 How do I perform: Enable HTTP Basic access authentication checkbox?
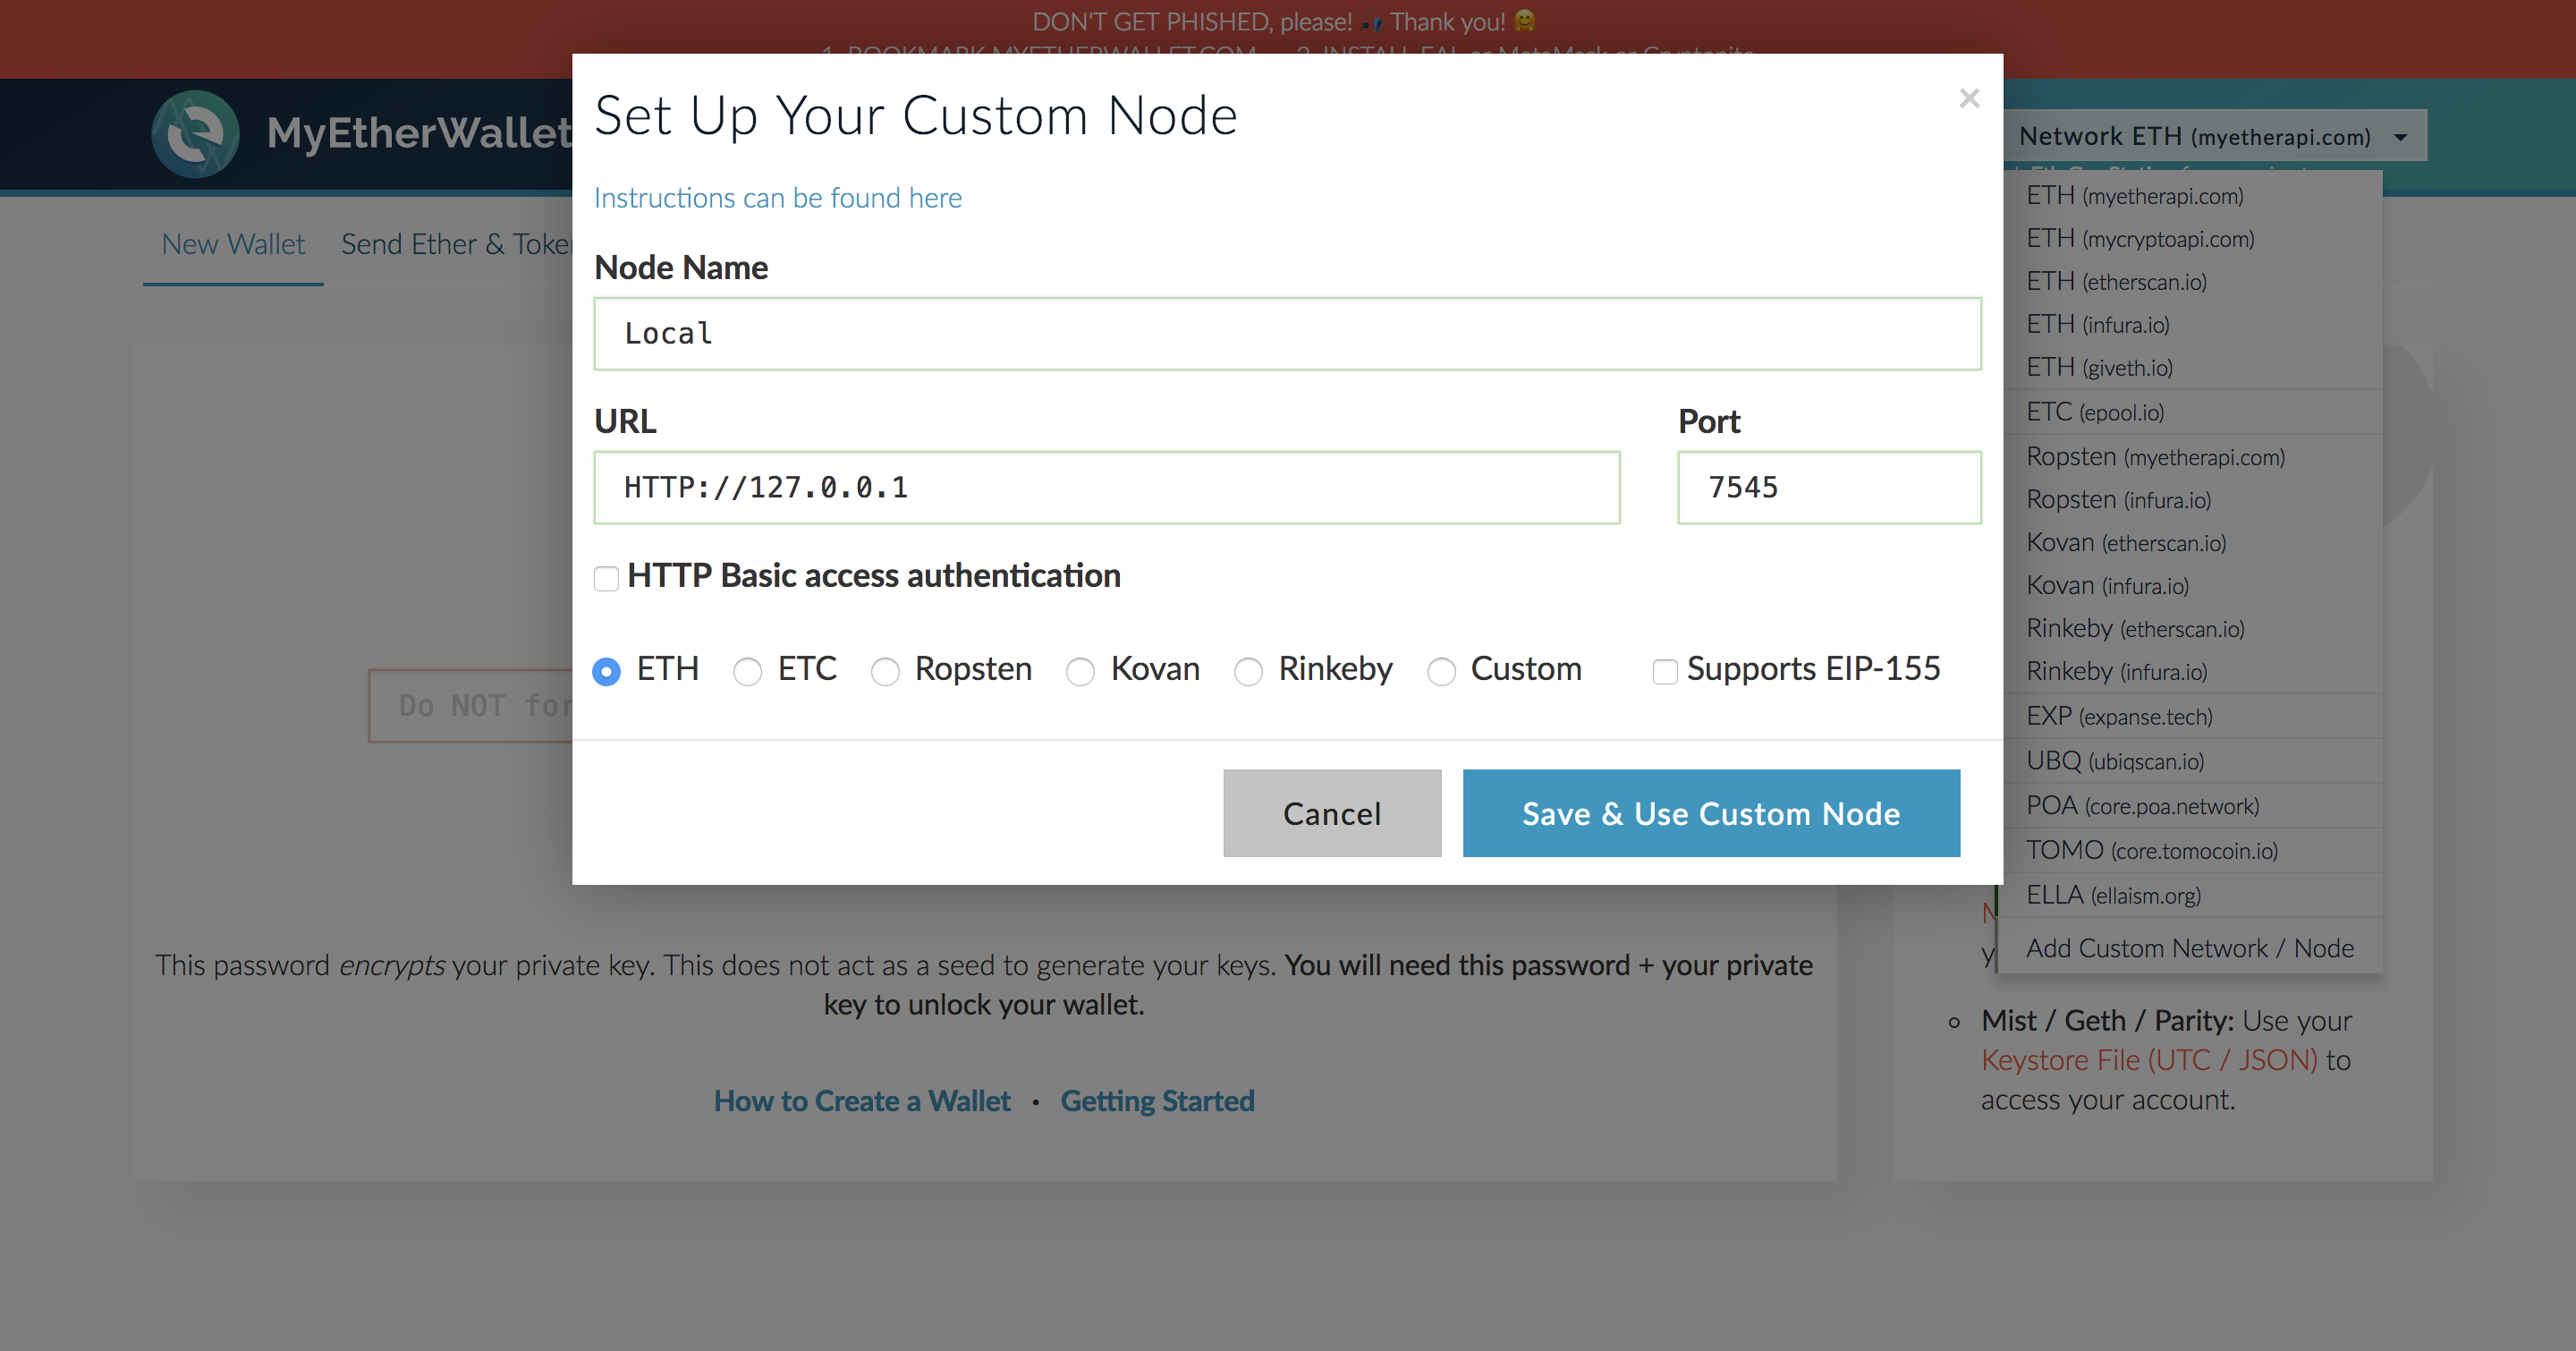coord(606,578)
